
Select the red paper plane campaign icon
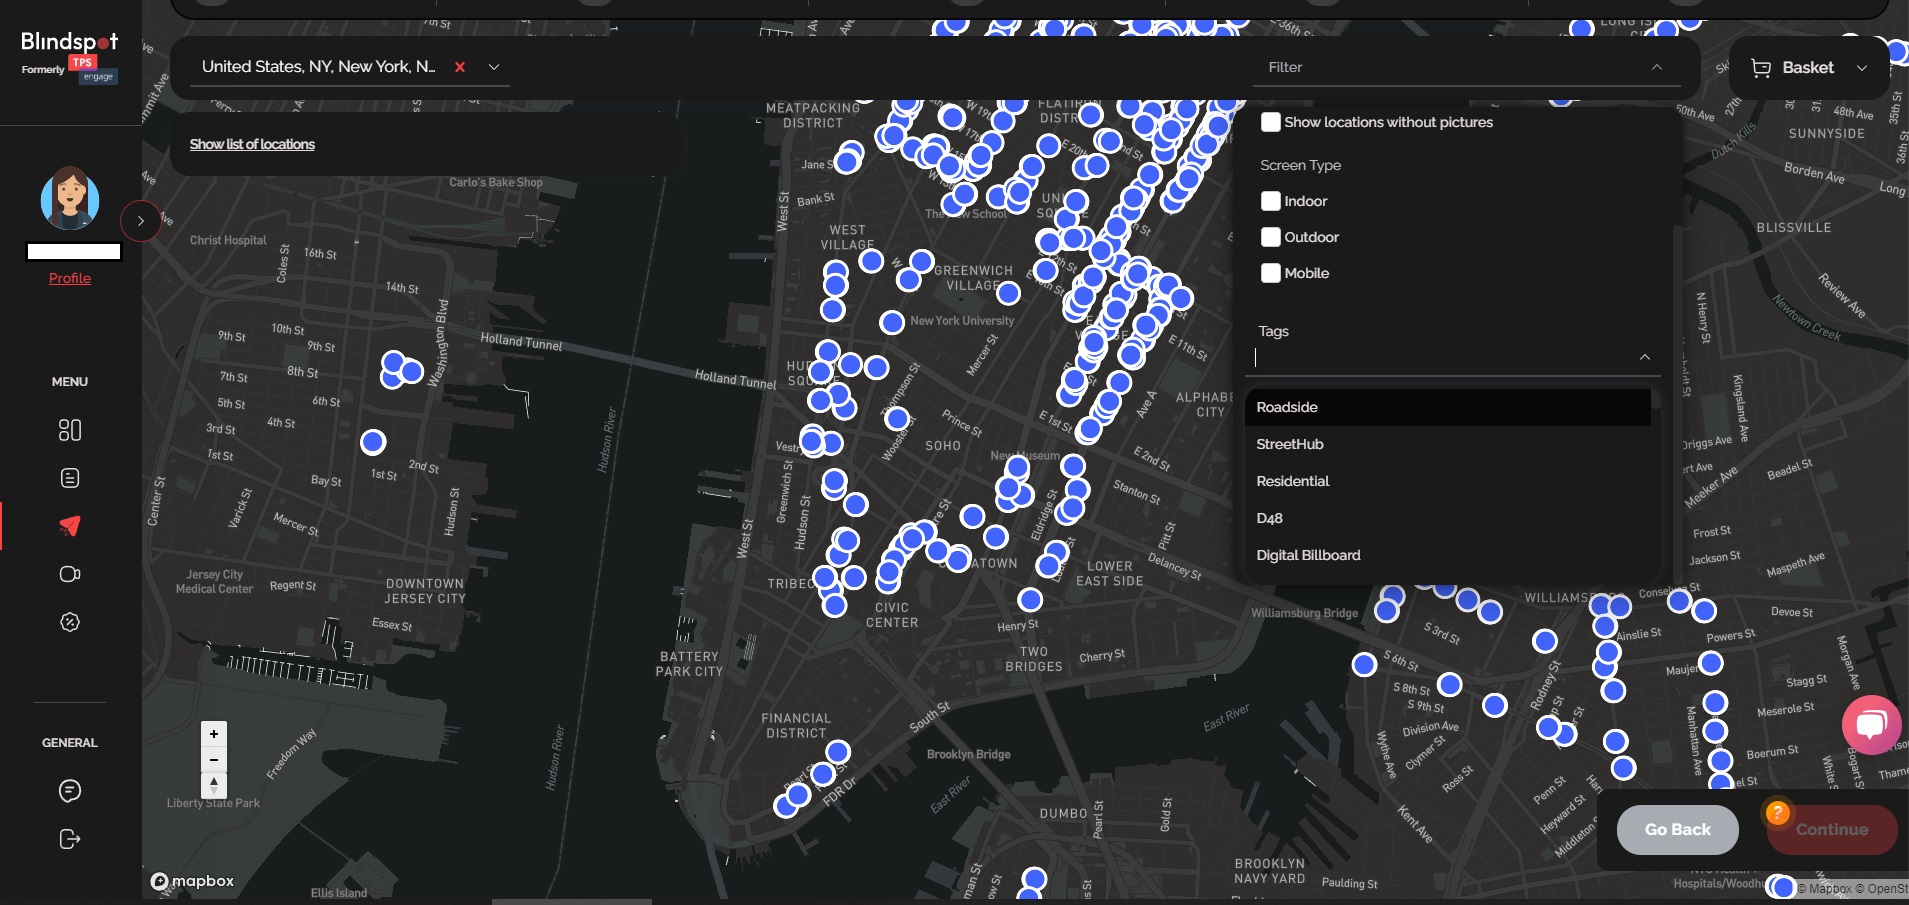click(70, 526)
